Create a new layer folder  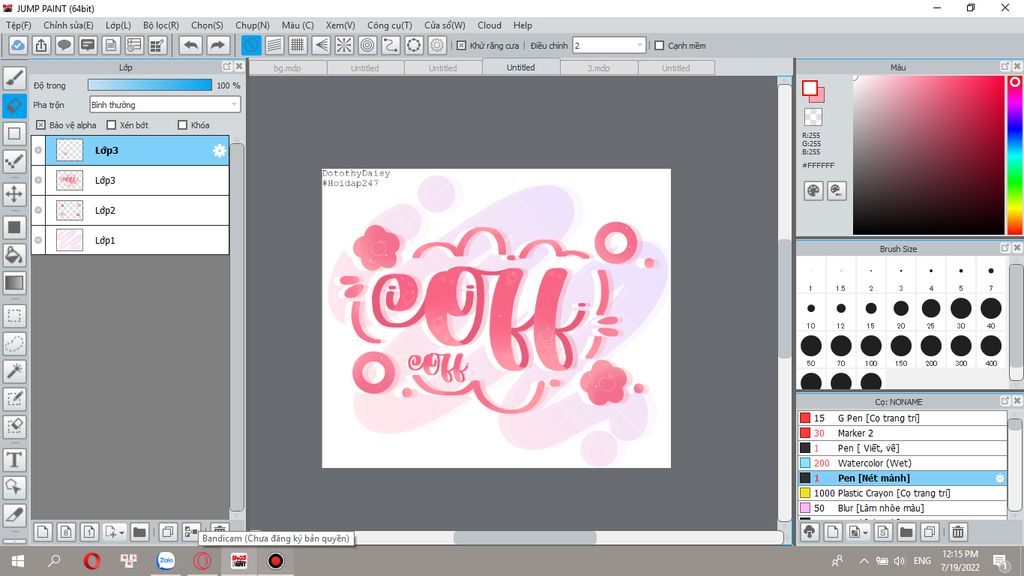(x=139, y=532)
